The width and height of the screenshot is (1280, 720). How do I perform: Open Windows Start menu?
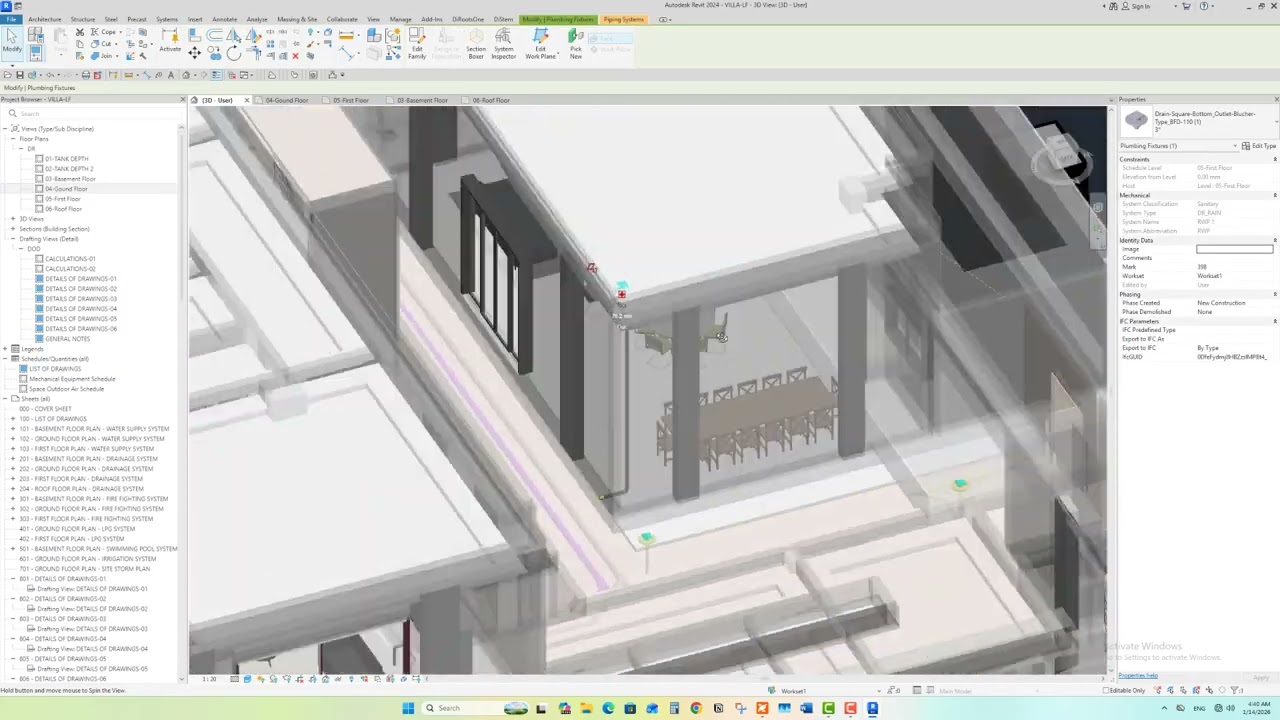point(408,708)
